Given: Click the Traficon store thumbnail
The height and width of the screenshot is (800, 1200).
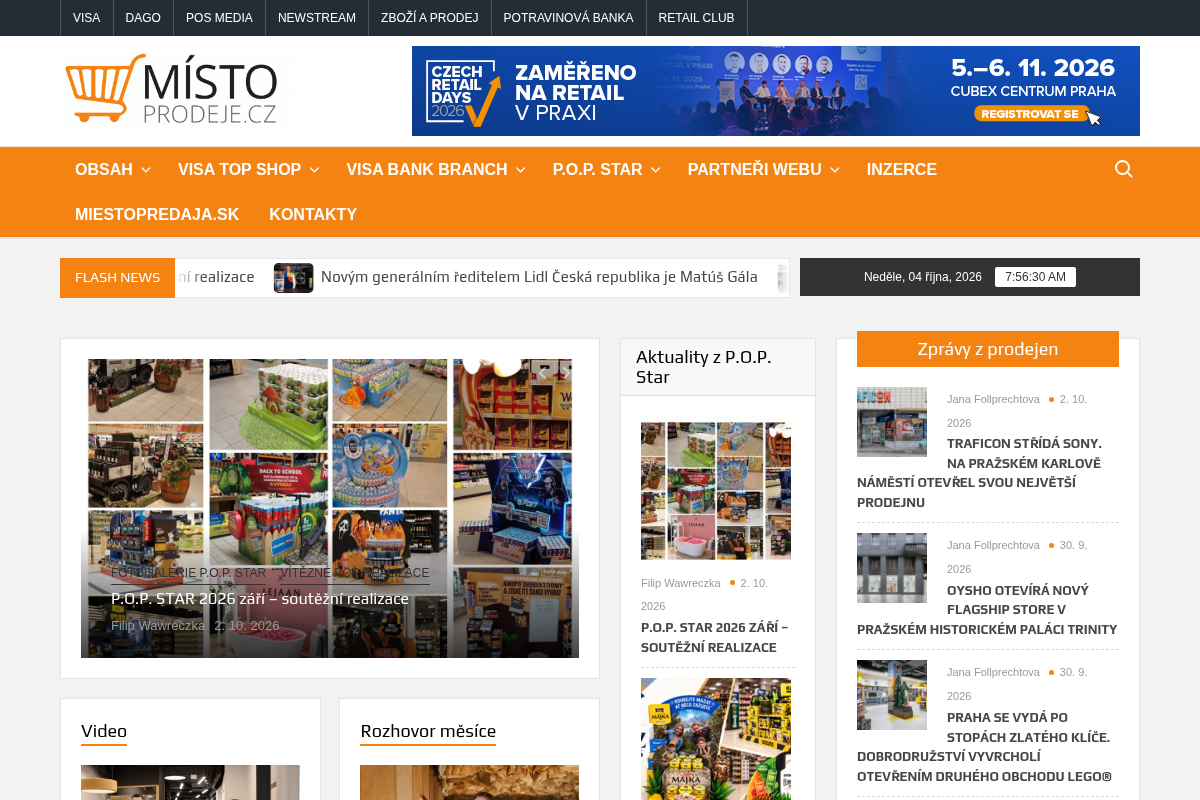Looking at the screenshot, I should [x=892, y=422].
